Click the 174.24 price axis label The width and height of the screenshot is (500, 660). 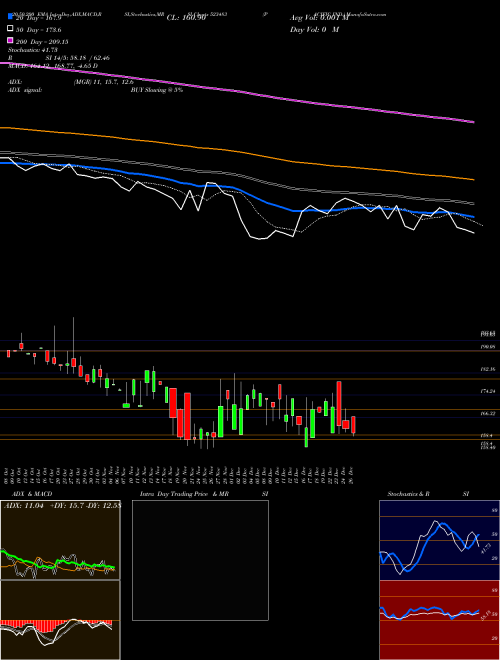tap(488, 391)
